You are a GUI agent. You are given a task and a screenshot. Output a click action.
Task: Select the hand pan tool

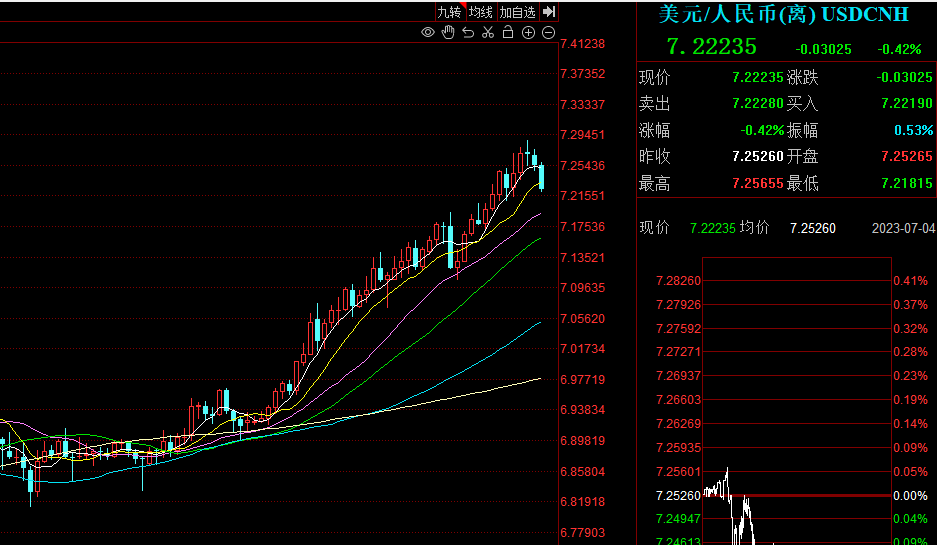[448, 32]
